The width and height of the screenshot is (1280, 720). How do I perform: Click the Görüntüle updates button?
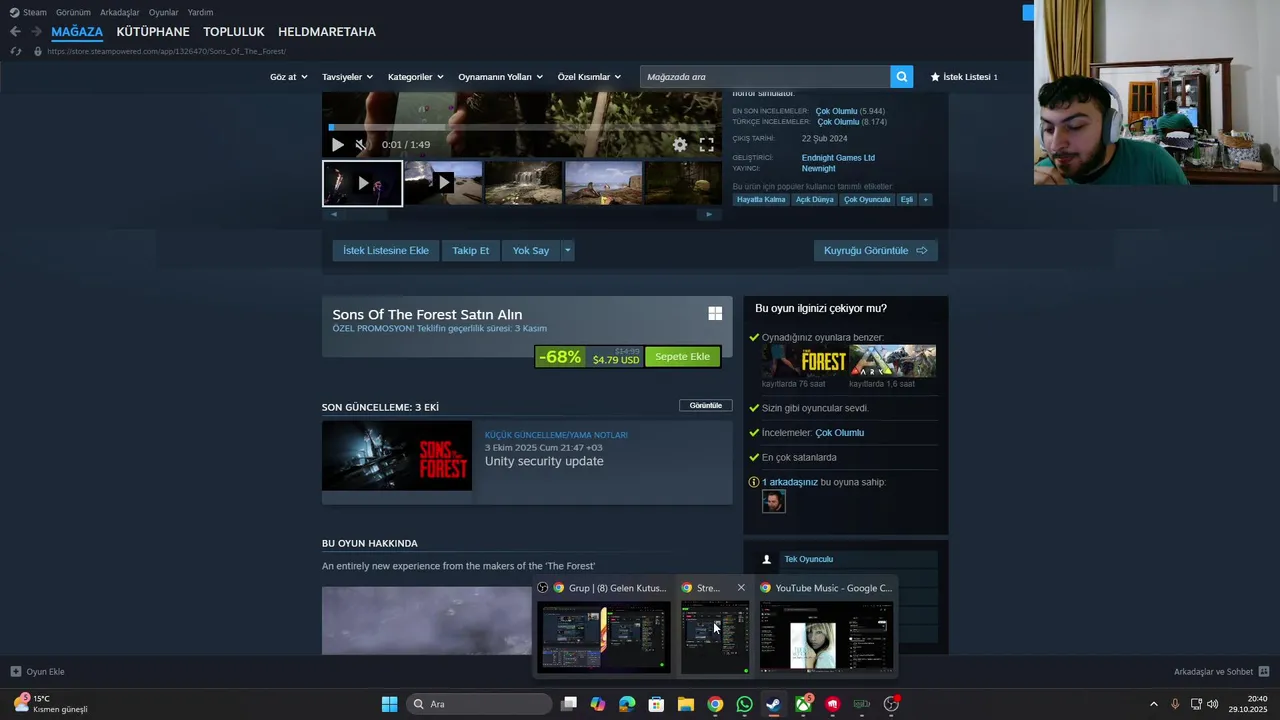706,405
